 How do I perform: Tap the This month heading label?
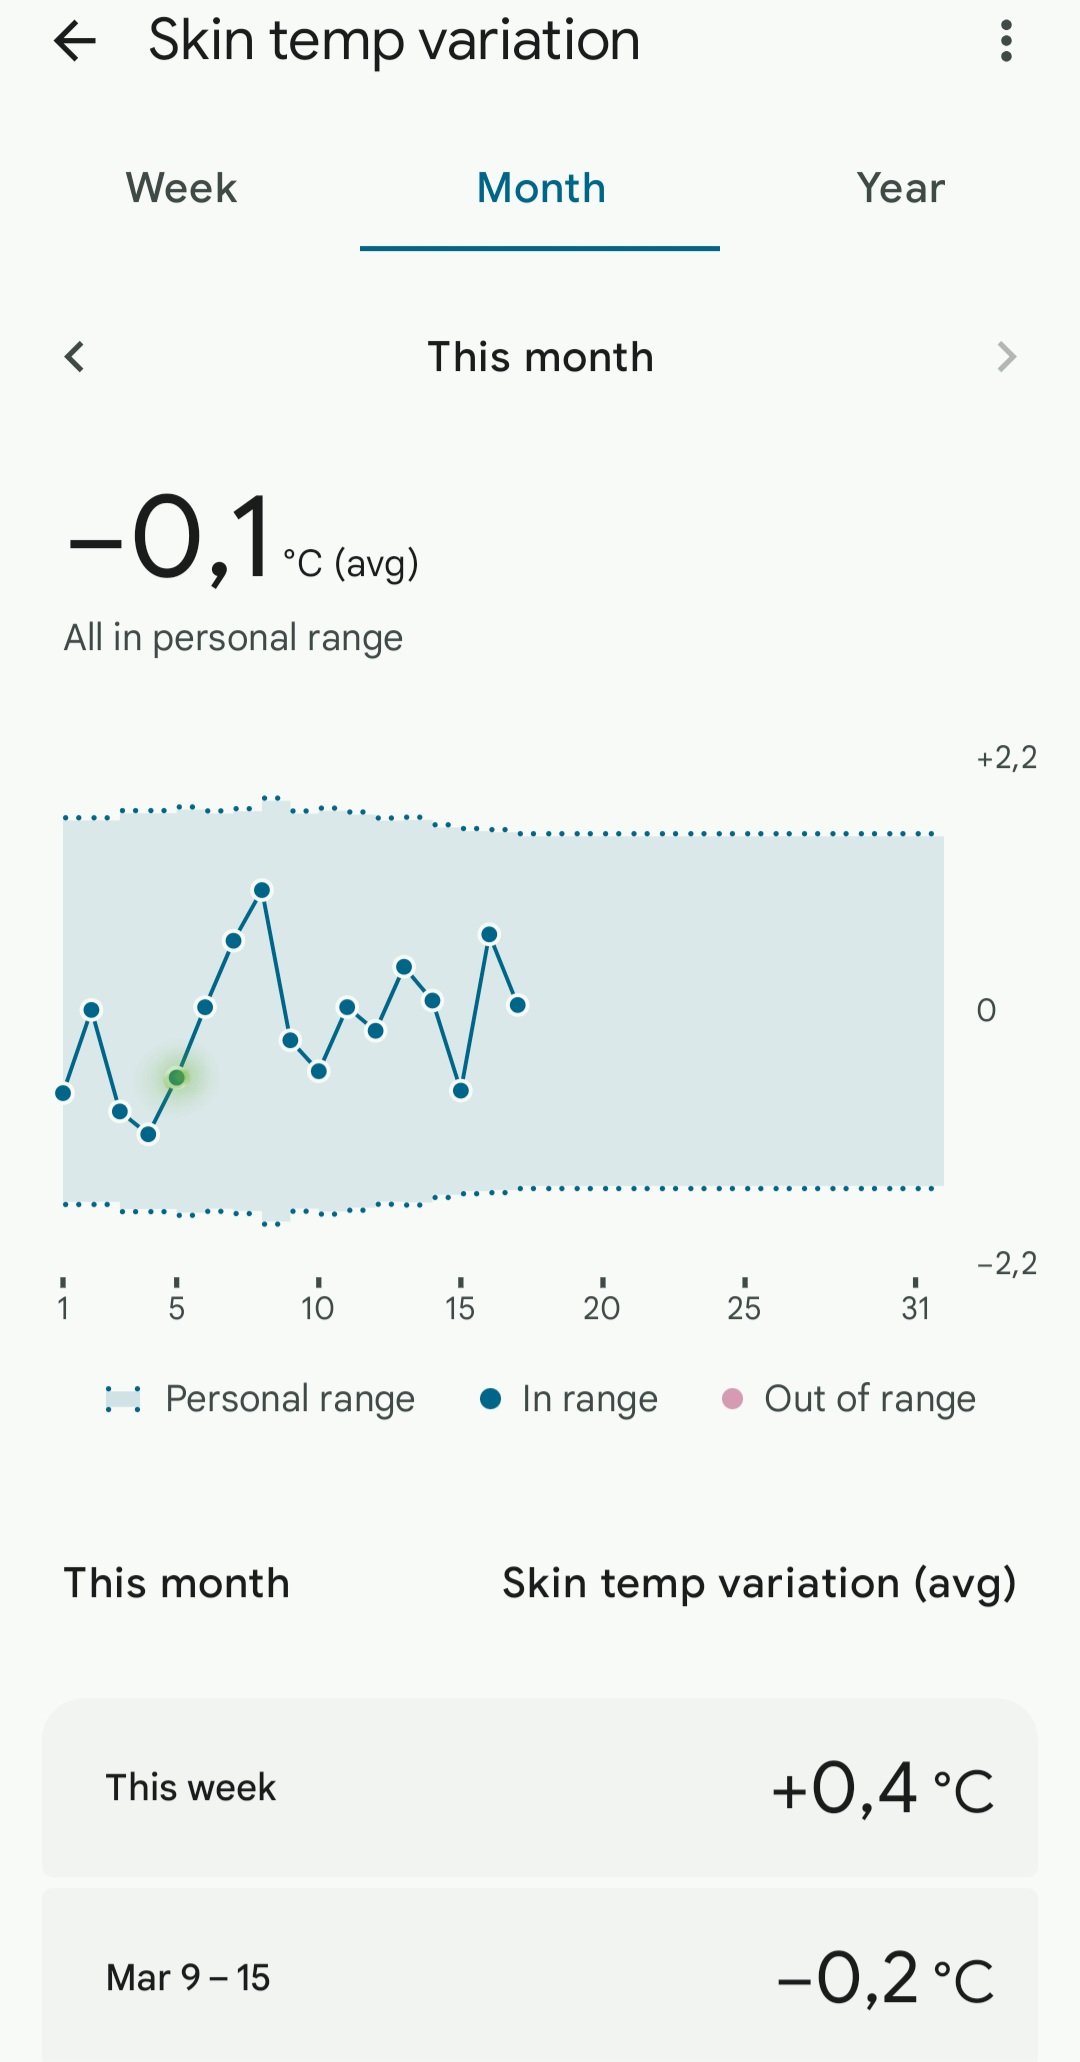pos(540,357)
